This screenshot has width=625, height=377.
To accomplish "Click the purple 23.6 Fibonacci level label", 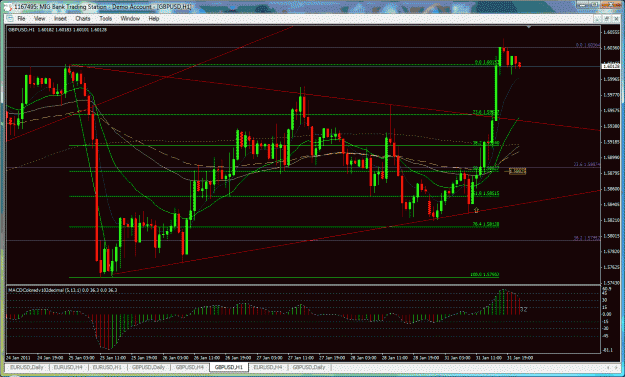I will point(587,165).
